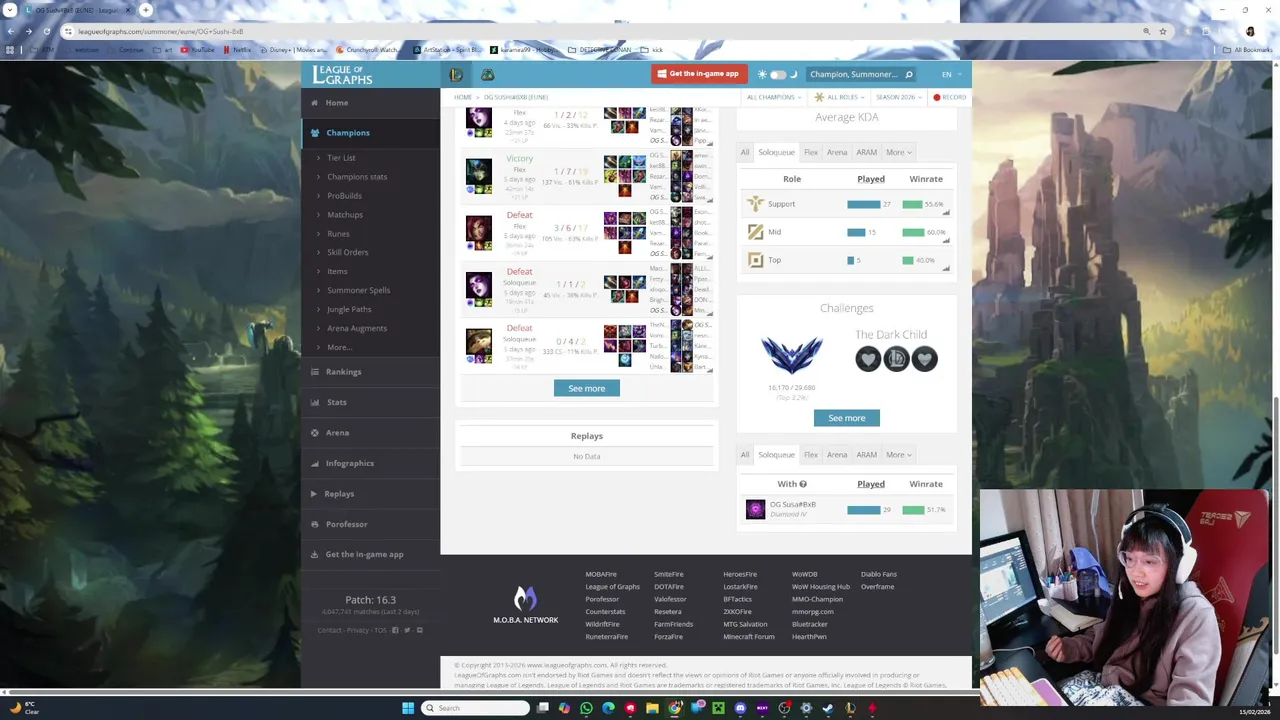Viewport: 1280px width, 720px height.
Task: Open Skill Orders in sidebar
Action: (x=347, y=253)
